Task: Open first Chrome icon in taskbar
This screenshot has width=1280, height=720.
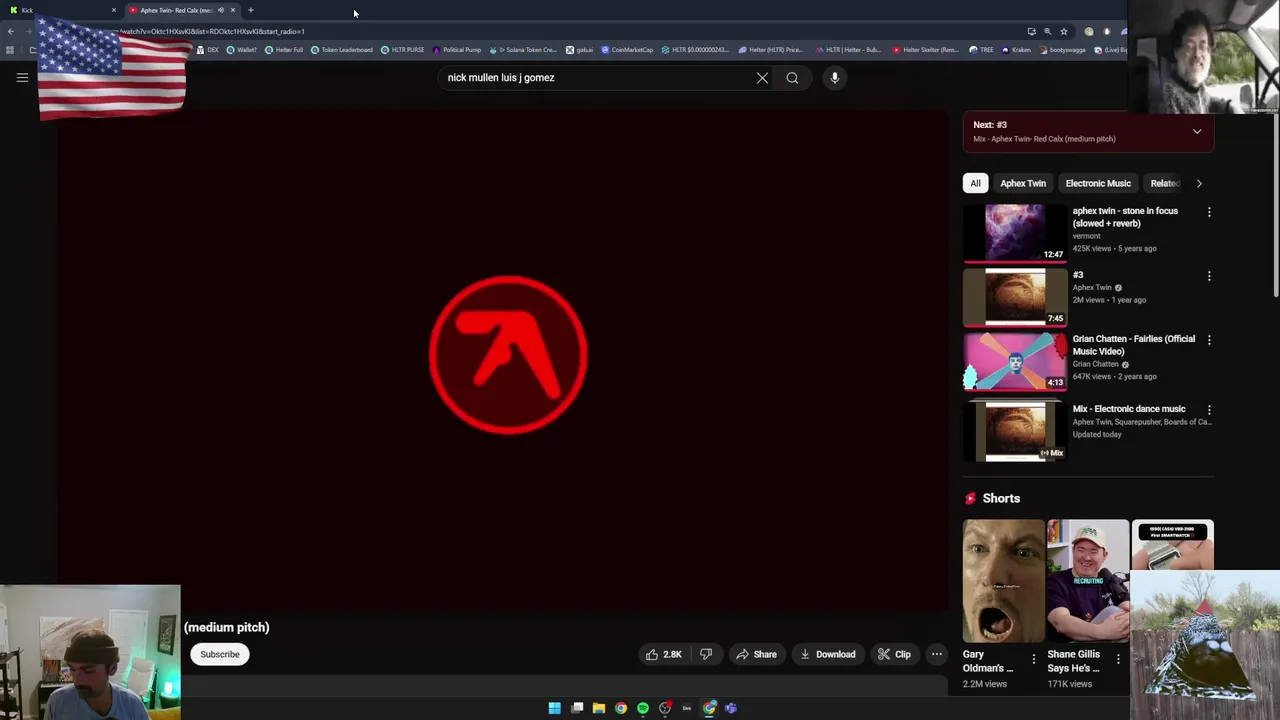Action: point(621,708)
